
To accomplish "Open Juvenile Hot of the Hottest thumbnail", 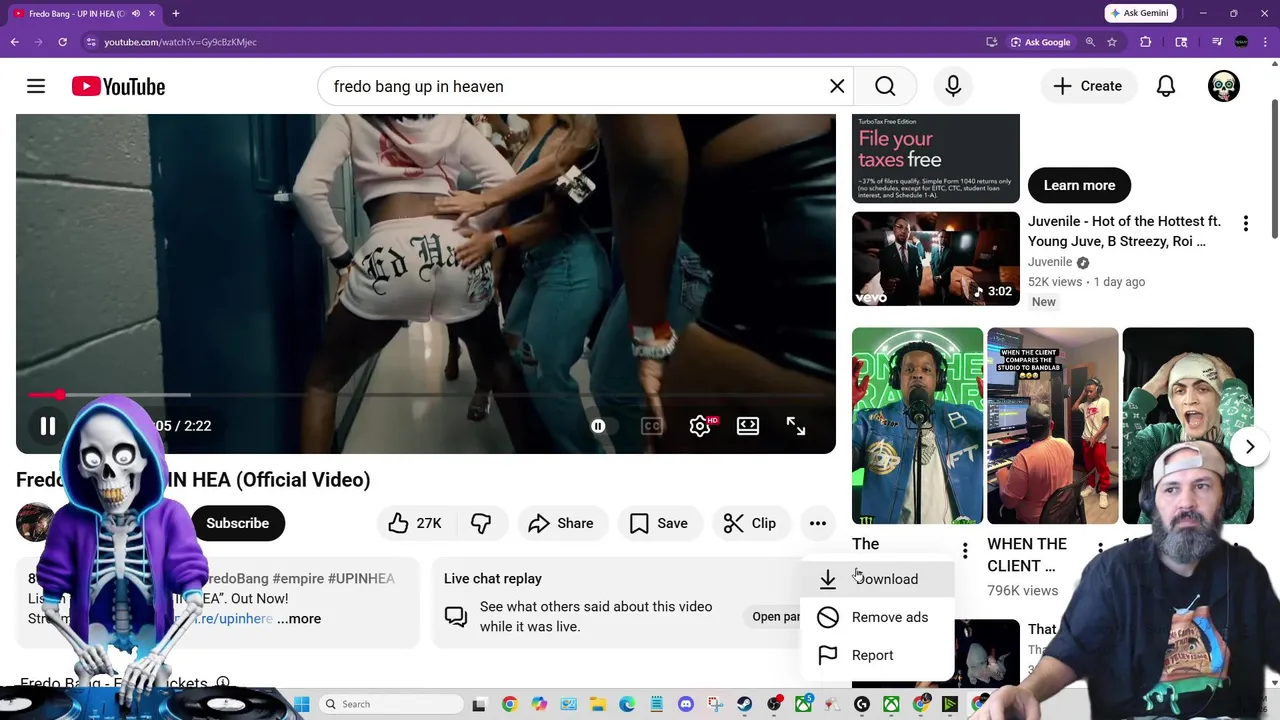I will pyautogui.click(x=936, y=258).
